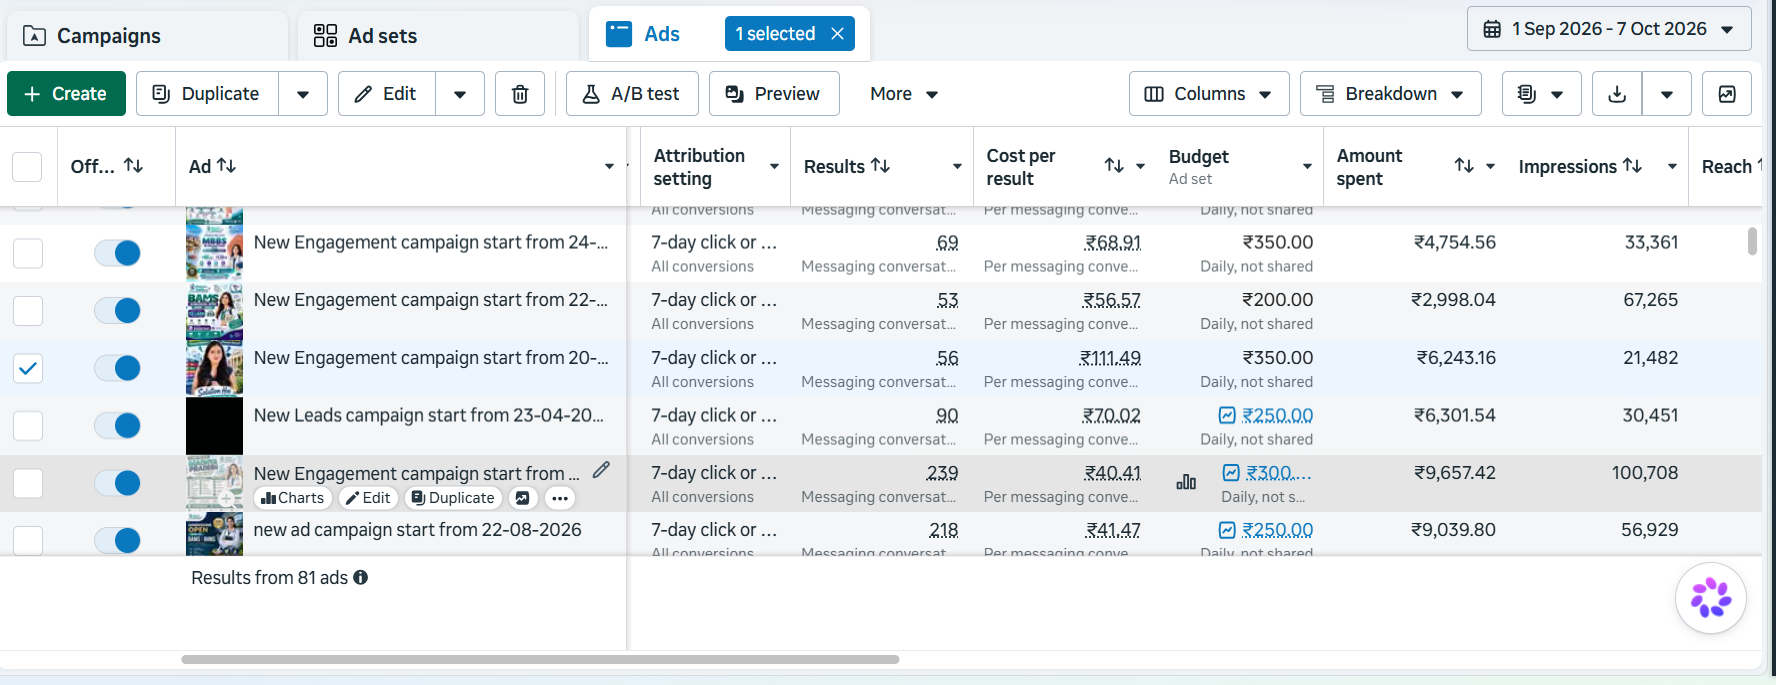Open the Breakdown dropdown
Image resolution: width=1776 pixels, height=685 pixels.
[1390, 94]
